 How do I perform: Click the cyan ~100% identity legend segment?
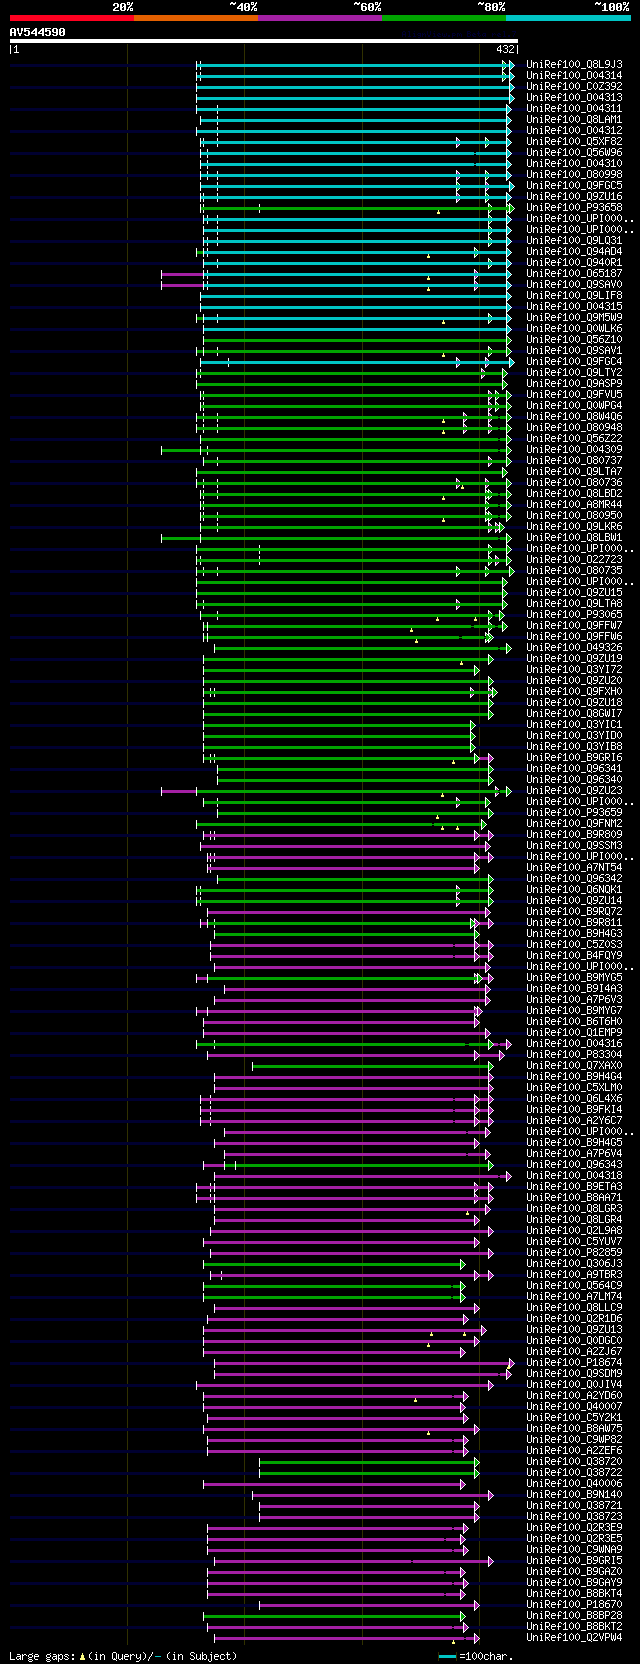tap(568, 18)
